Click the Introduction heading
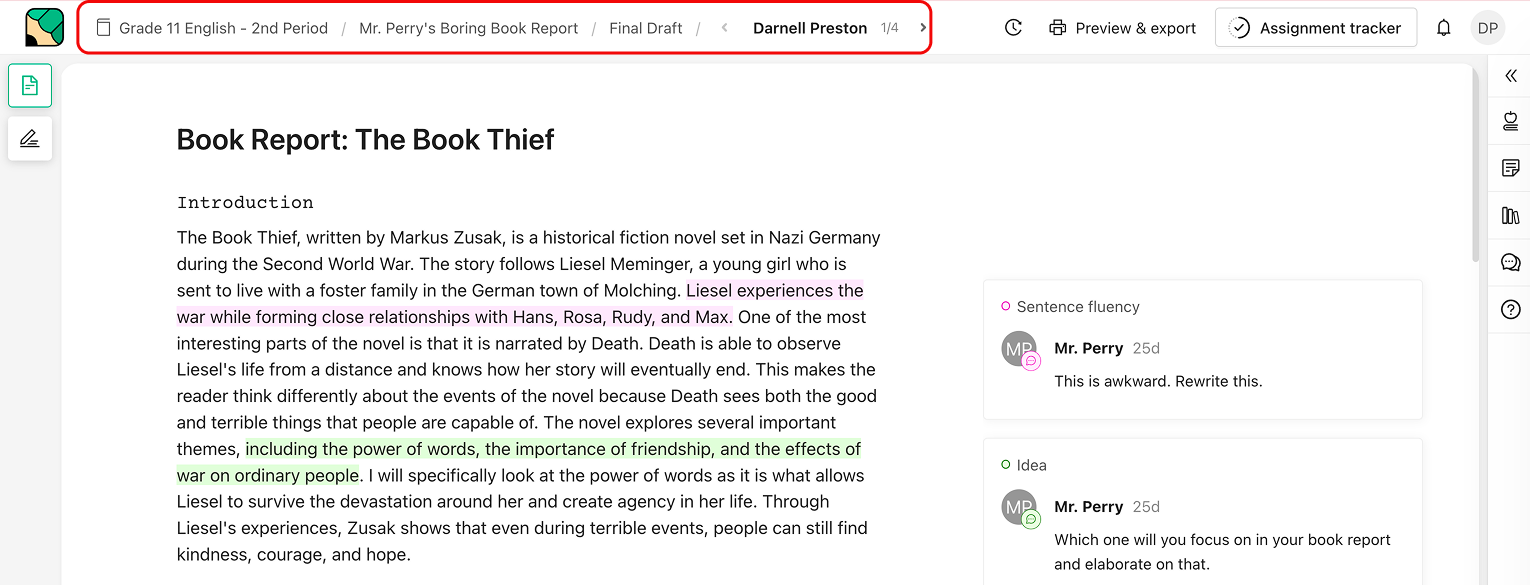This screenshot has height=585, width=1530. click(x=245, y=202)
